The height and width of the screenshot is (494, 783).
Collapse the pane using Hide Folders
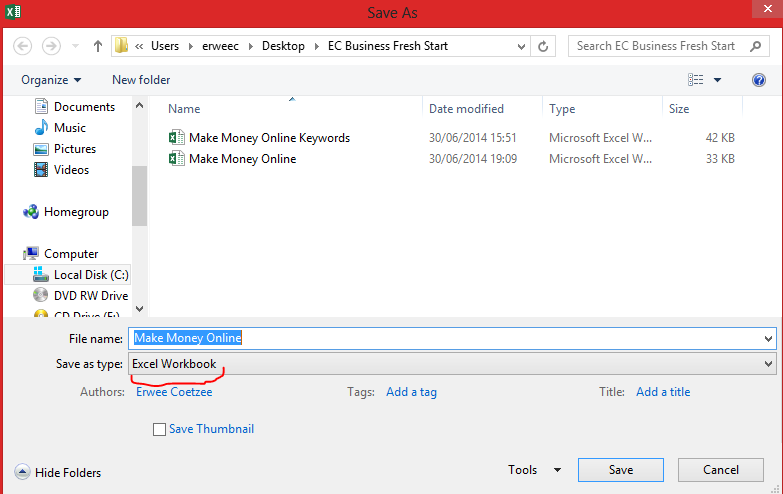tap(58, 473)
